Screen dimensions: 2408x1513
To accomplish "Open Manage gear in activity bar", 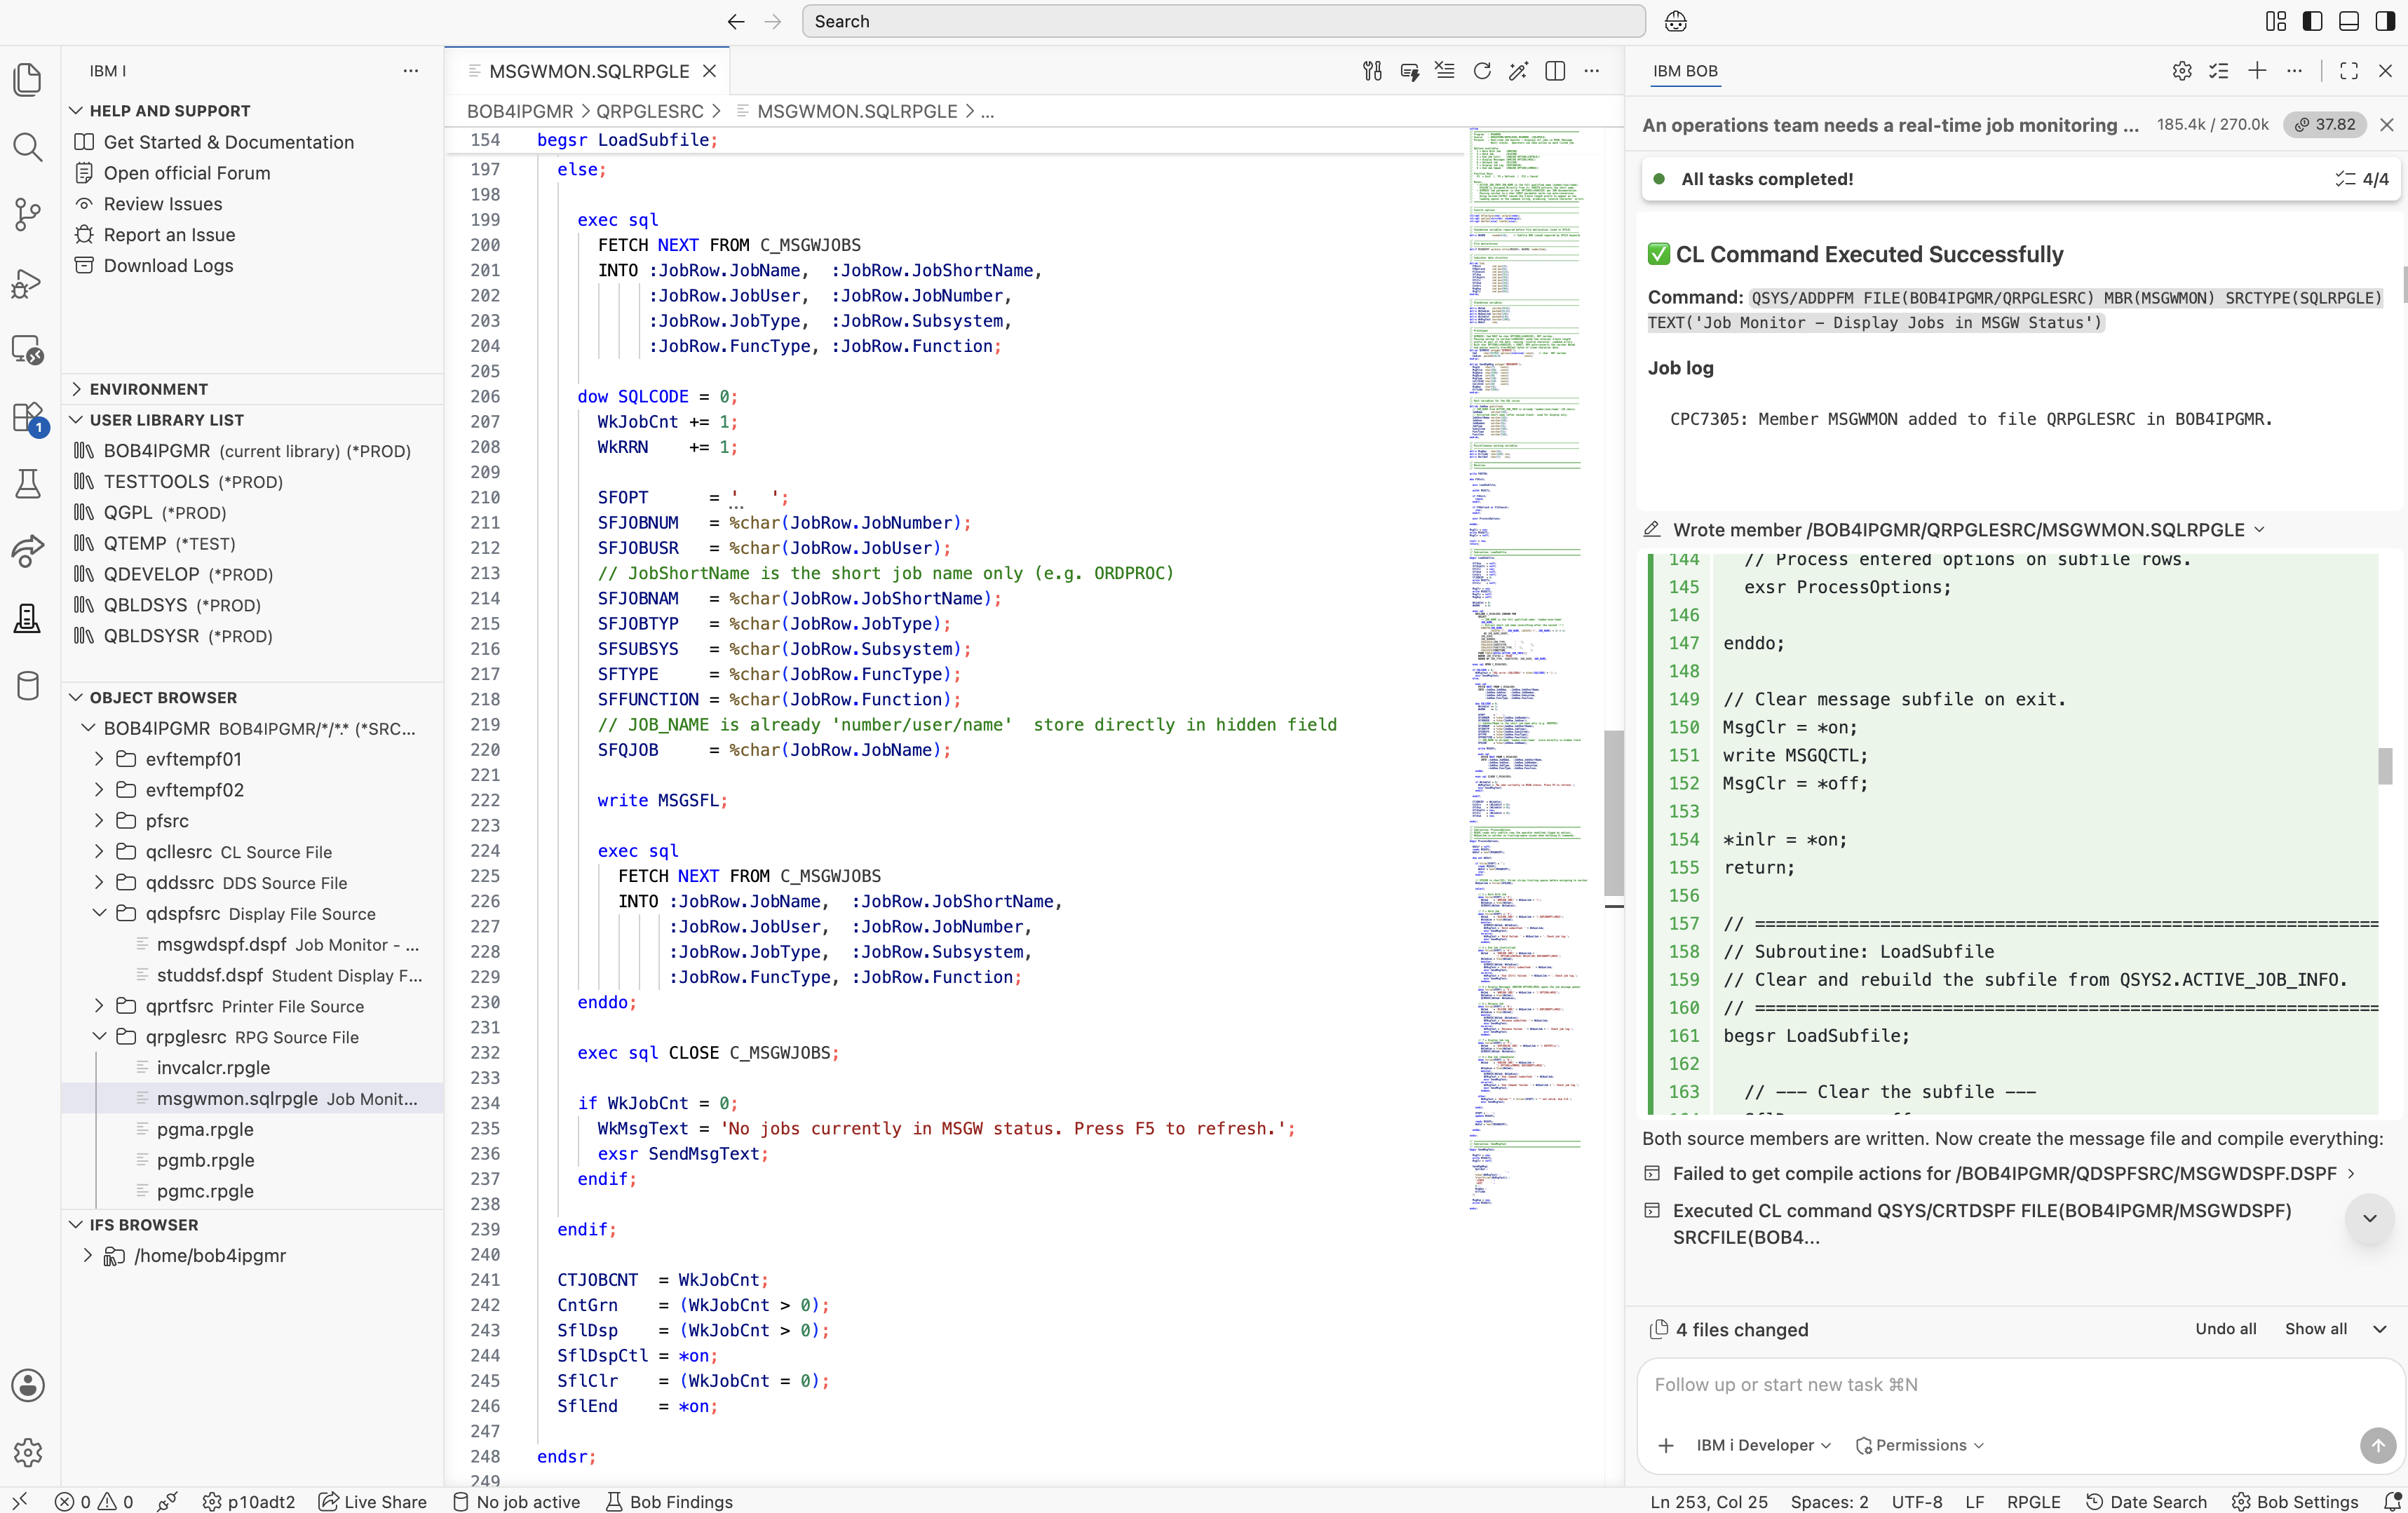I will (x=28, y=1452).
